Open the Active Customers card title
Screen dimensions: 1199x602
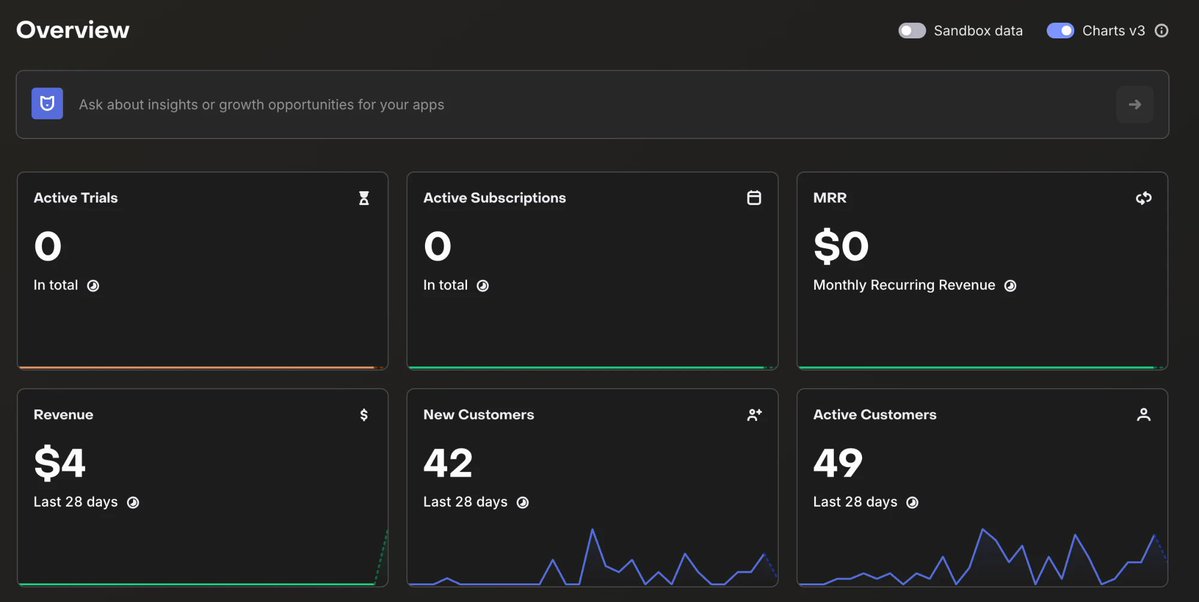[x=875, y=415]
